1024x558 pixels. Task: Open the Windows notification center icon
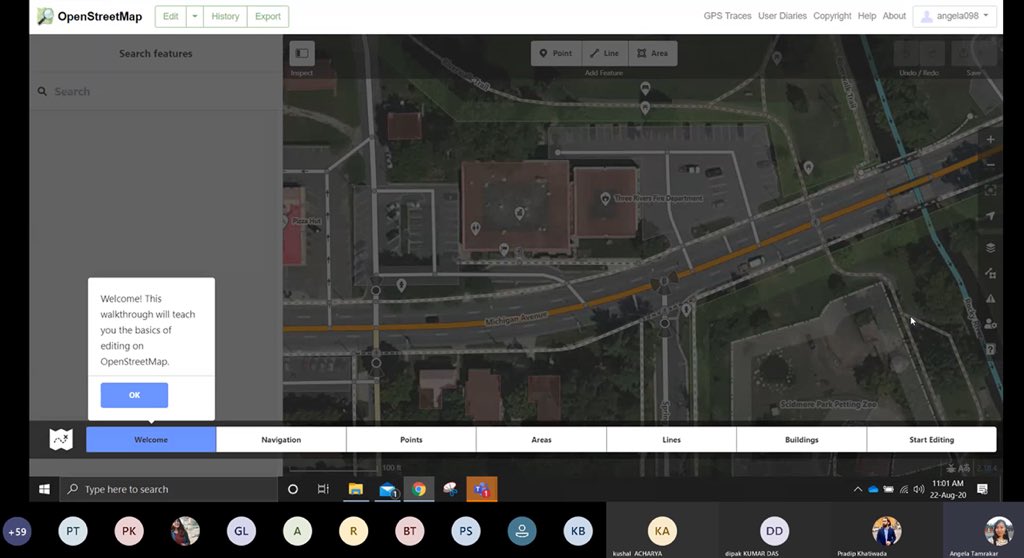[x=982, y=489]
